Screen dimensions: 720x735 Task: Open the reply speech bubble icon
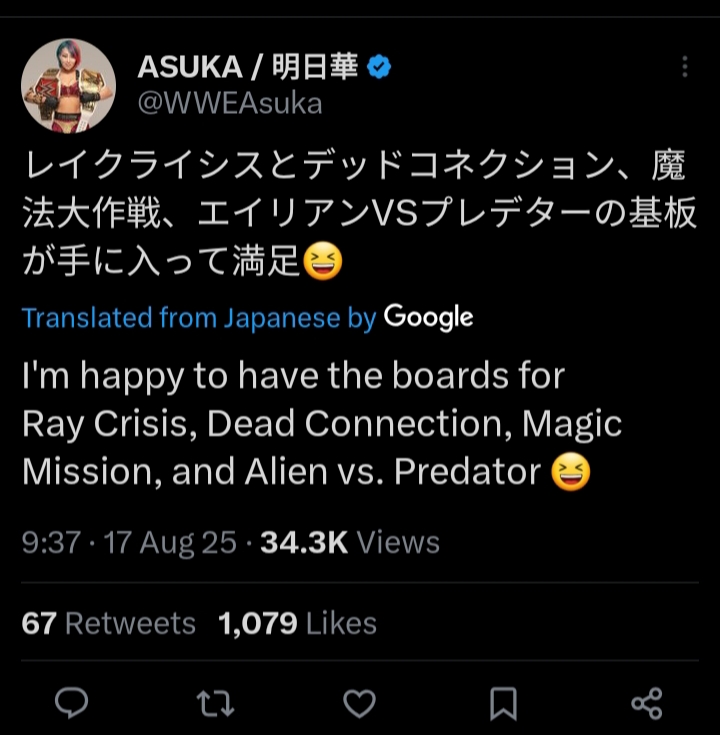(71, 703)
